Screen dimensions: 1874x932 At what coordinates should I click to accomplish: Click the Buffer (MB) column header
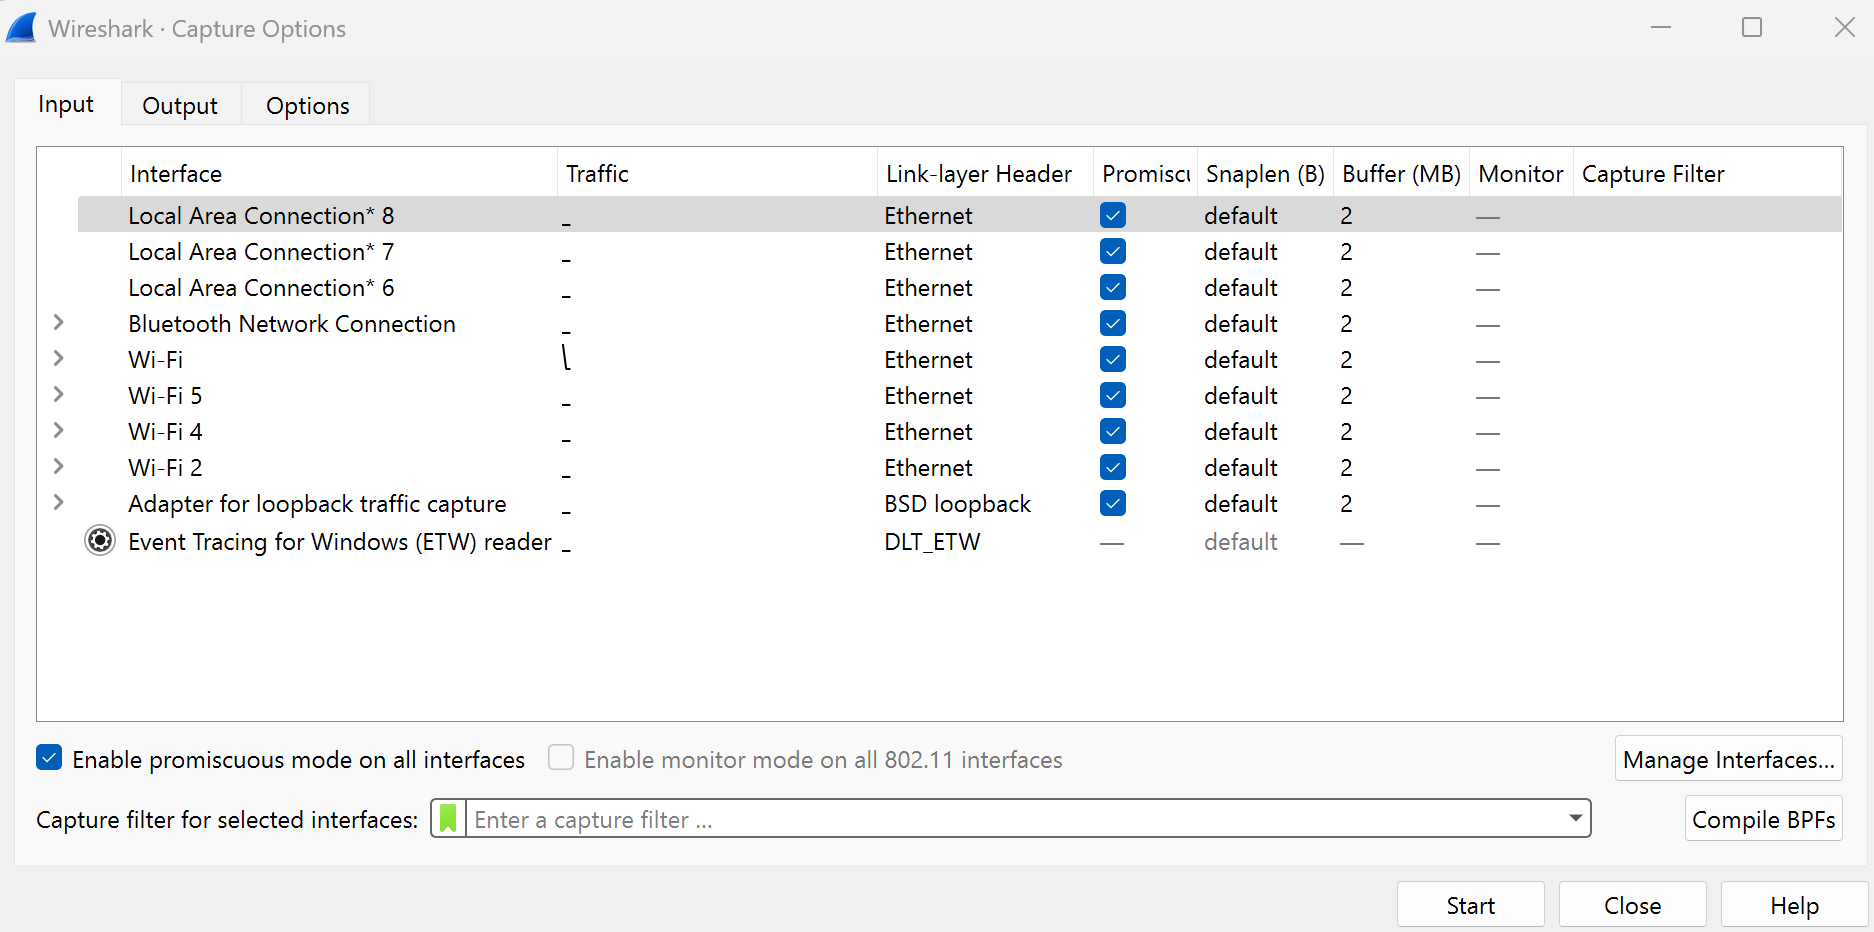coord(1402,173)
